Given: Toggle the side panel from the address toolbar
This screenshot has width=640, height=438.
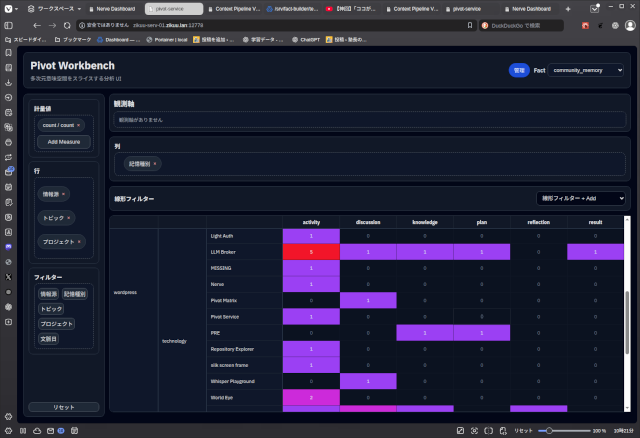Looking at the screenshot, I should 8,25.
